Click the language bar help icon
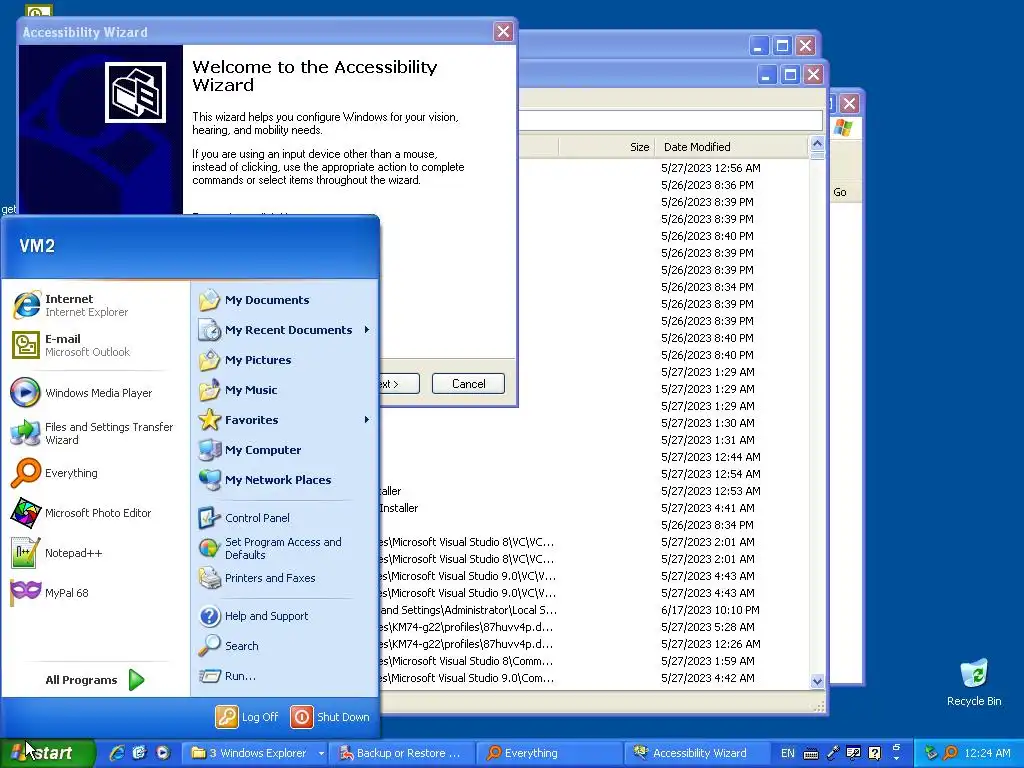Screen dimensions: 1024x768 pyautogui.click(x=874, y=753)
